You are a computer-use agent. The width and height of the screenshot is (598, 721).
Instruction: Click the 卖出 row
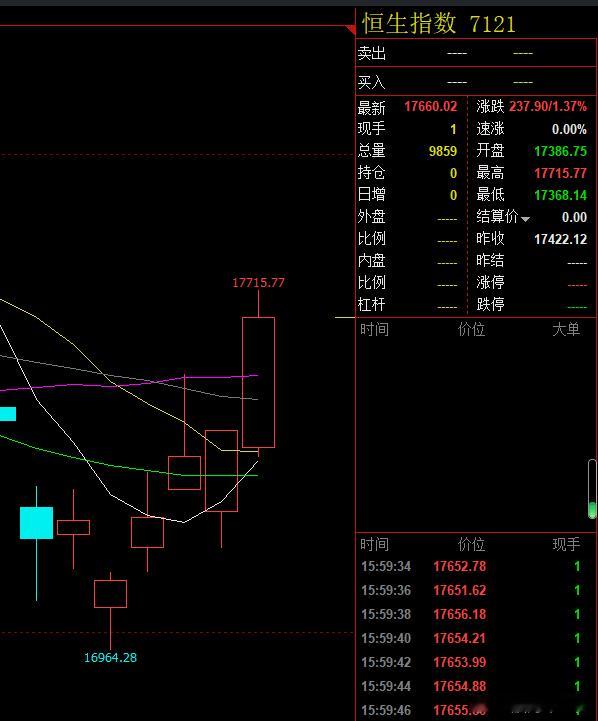click(x=476, y=53)
